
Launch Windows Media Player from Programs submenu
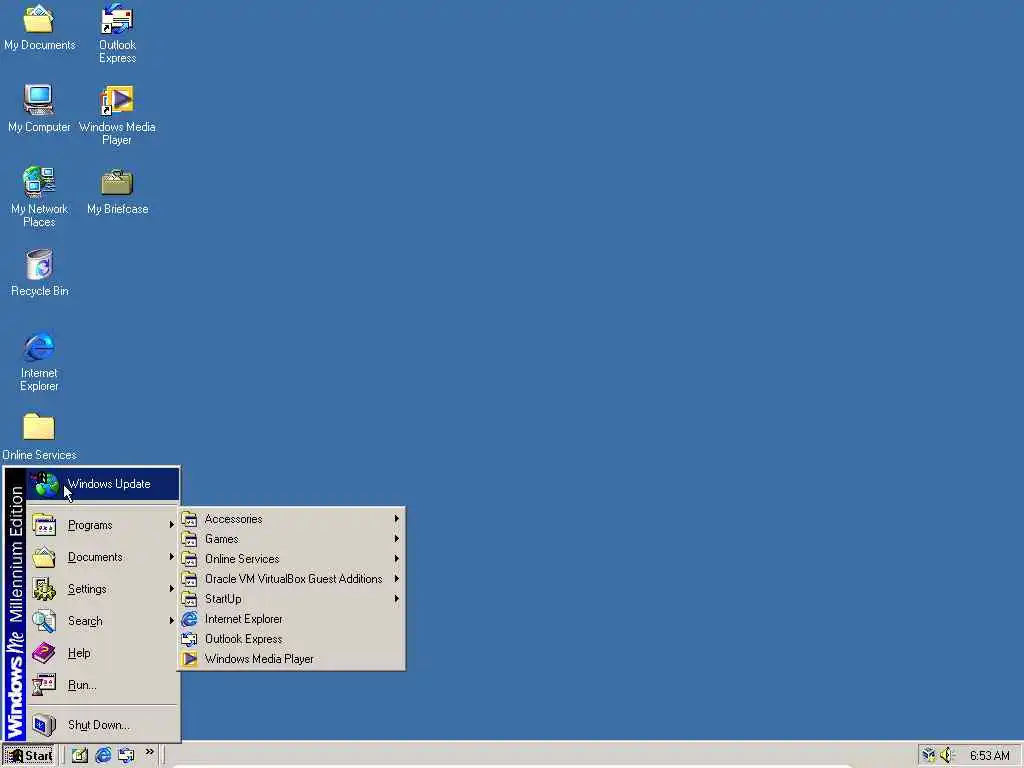[x=291, y=659]
